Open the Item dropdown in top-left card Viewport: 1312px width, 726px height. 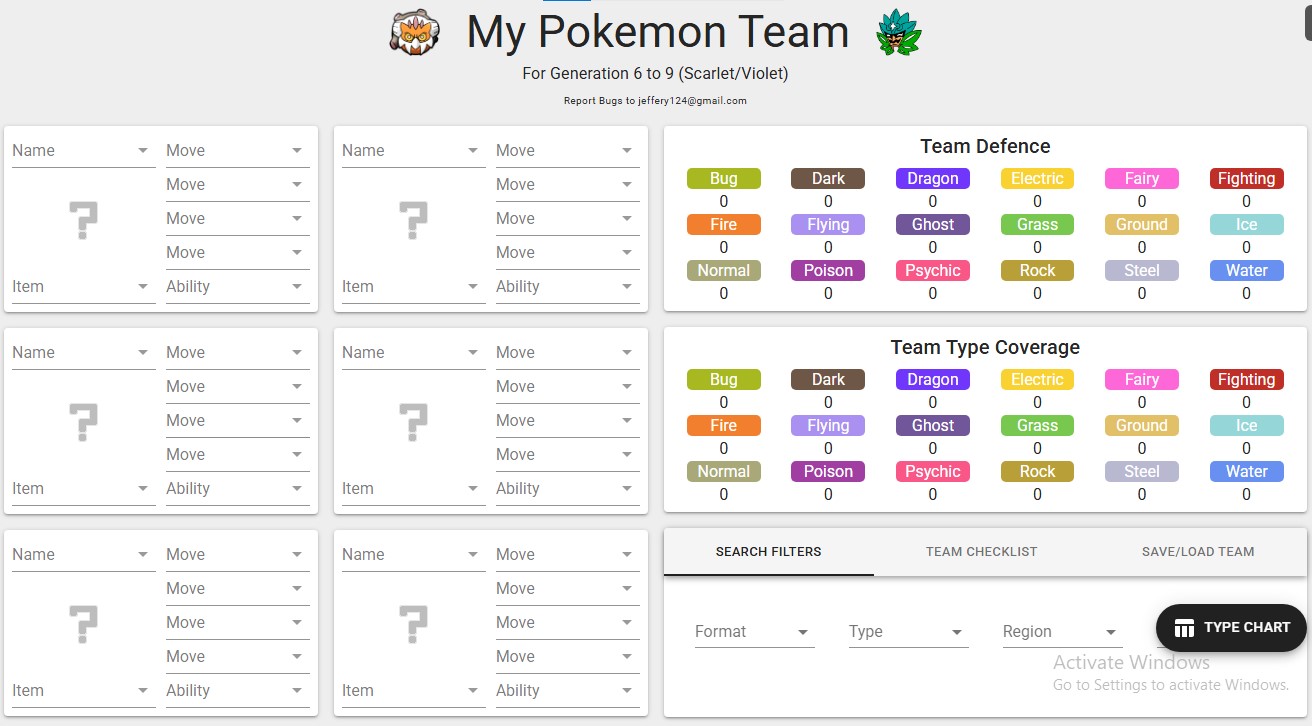pyautogui.click(x=83, y=287)
